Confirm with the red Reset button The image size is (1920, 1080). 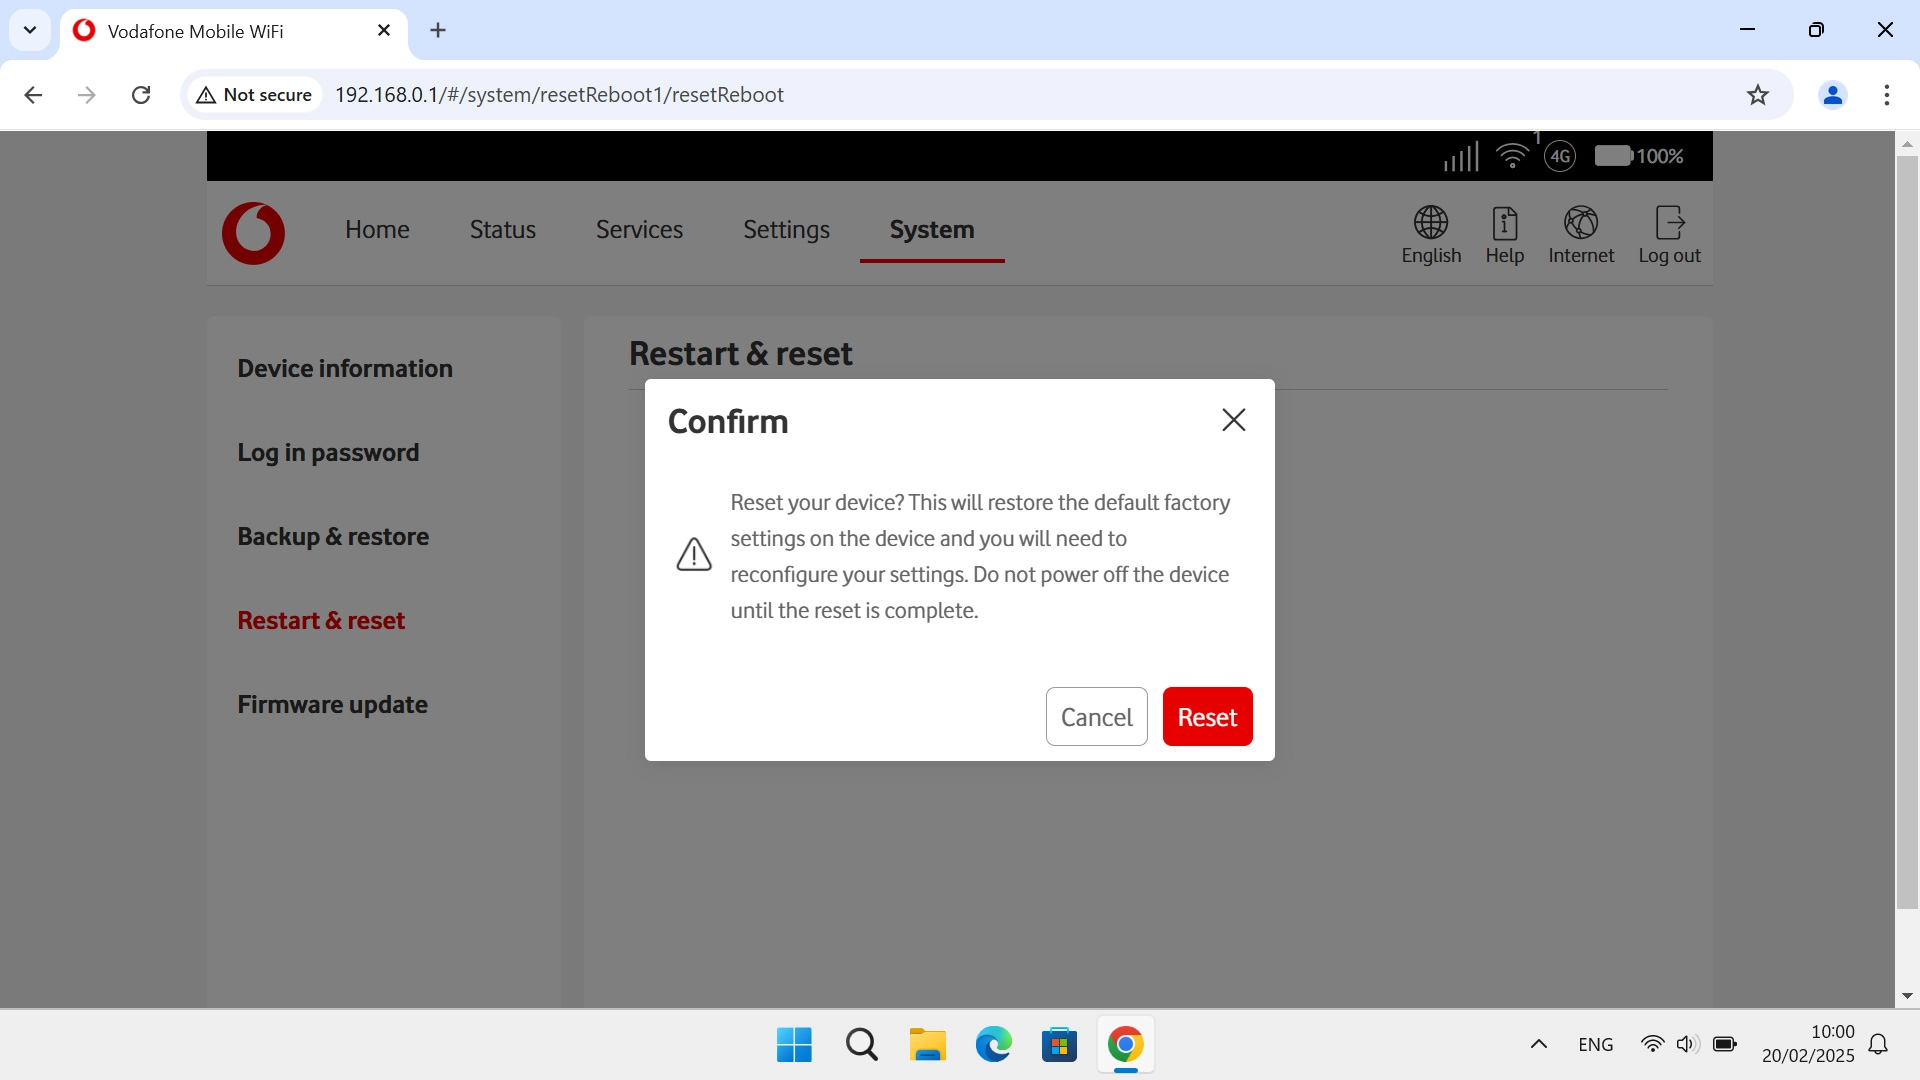(x=1207, y=717)
